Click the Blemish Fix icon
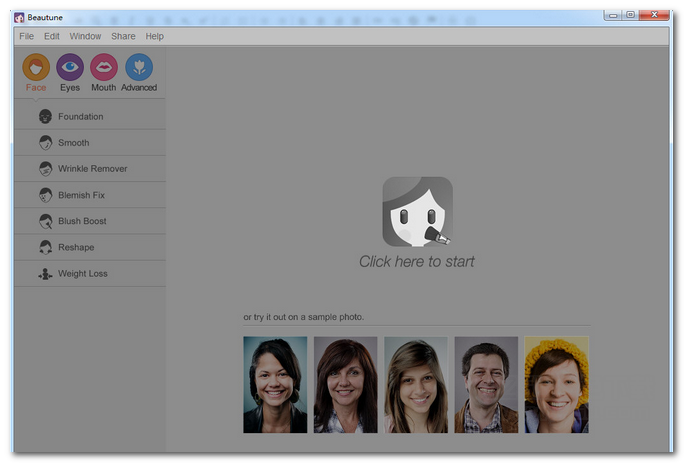 click(45, 195)
